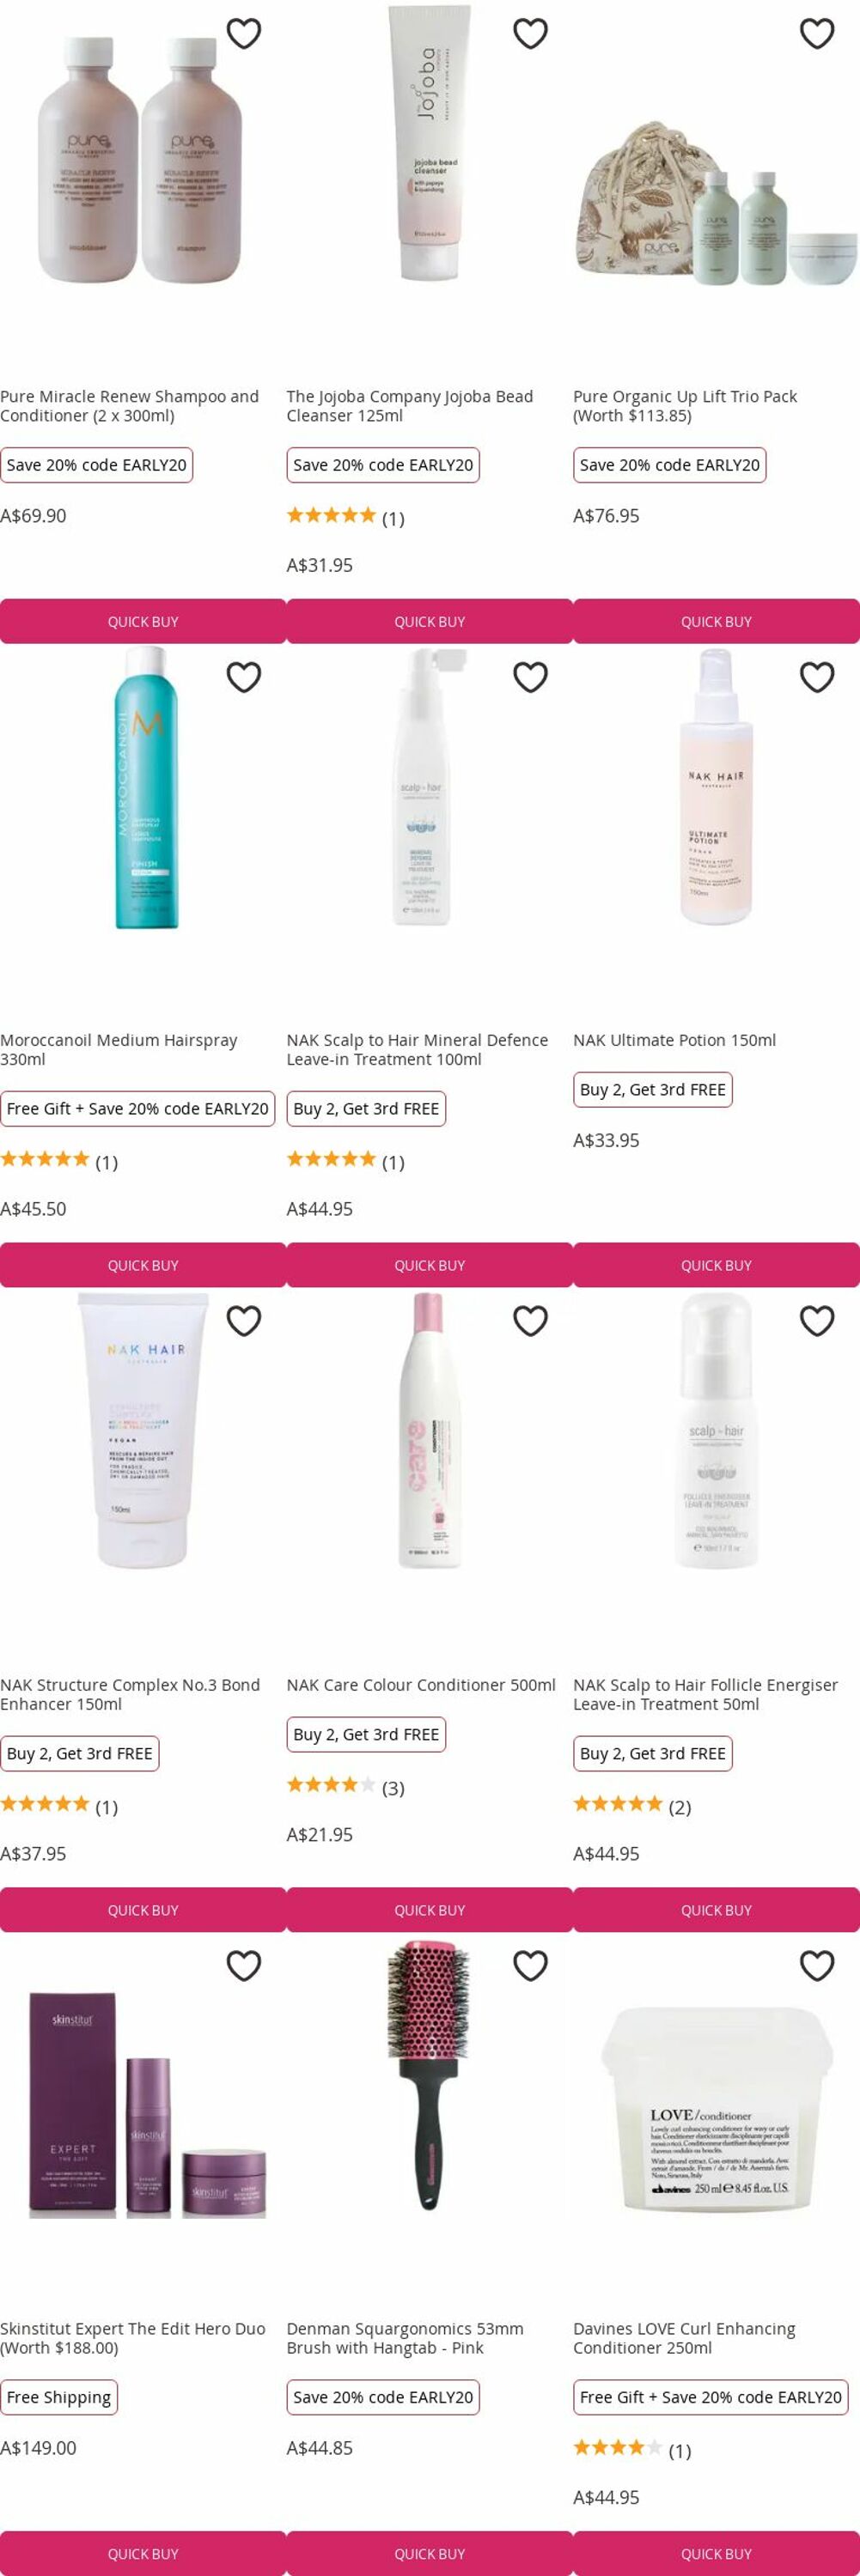Open Moroccanoil Medium Hairspray 330ml product link

coord(119,1049)
